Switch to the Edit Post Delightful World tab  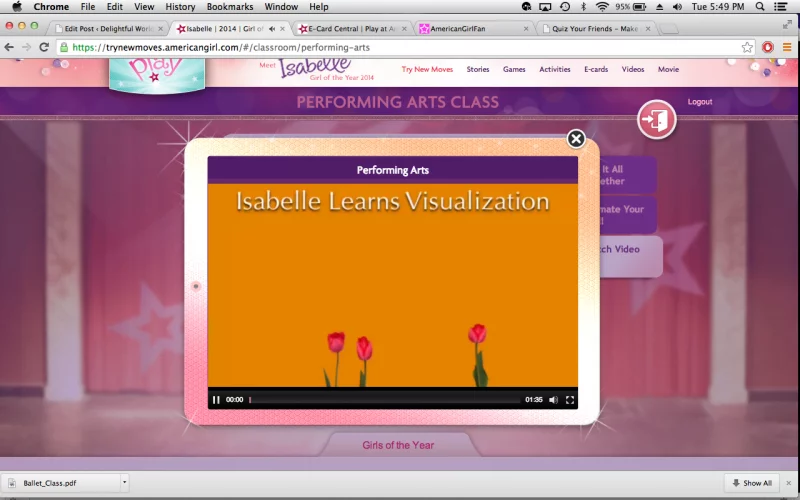click(108, 29)
